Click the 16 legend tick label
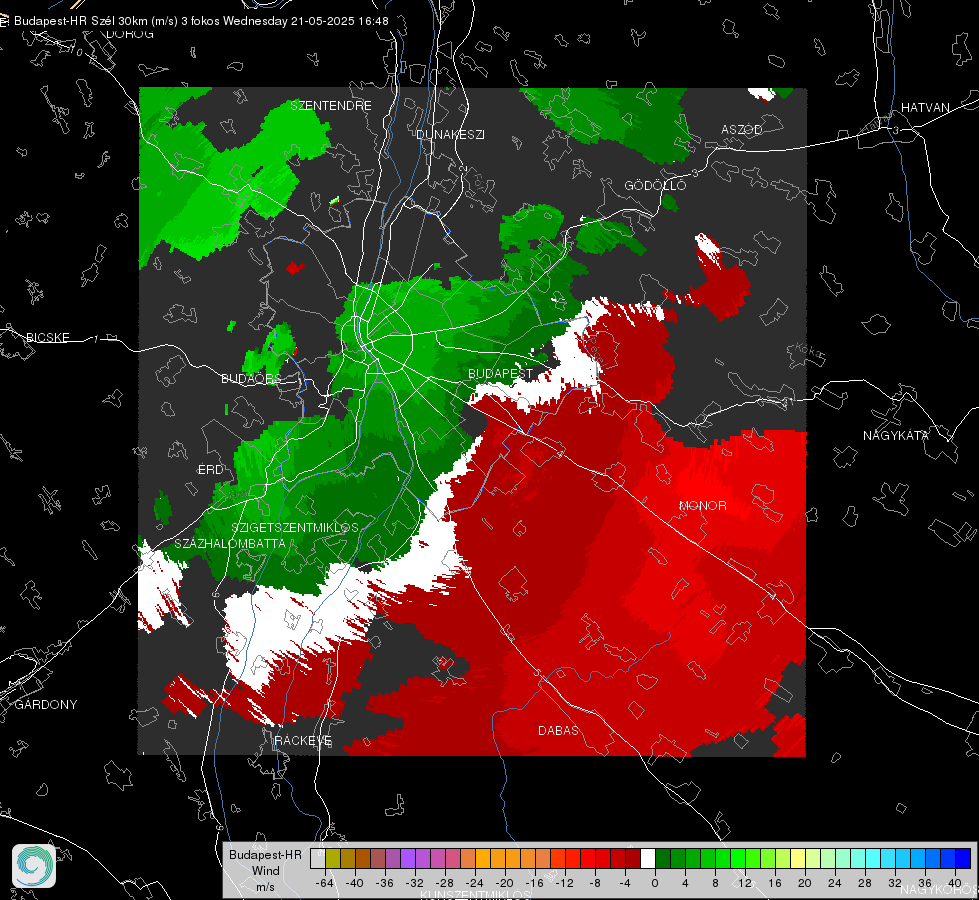The width and height of the screenshot is (979, 900). pyautogui.click(x=775, y=883)
